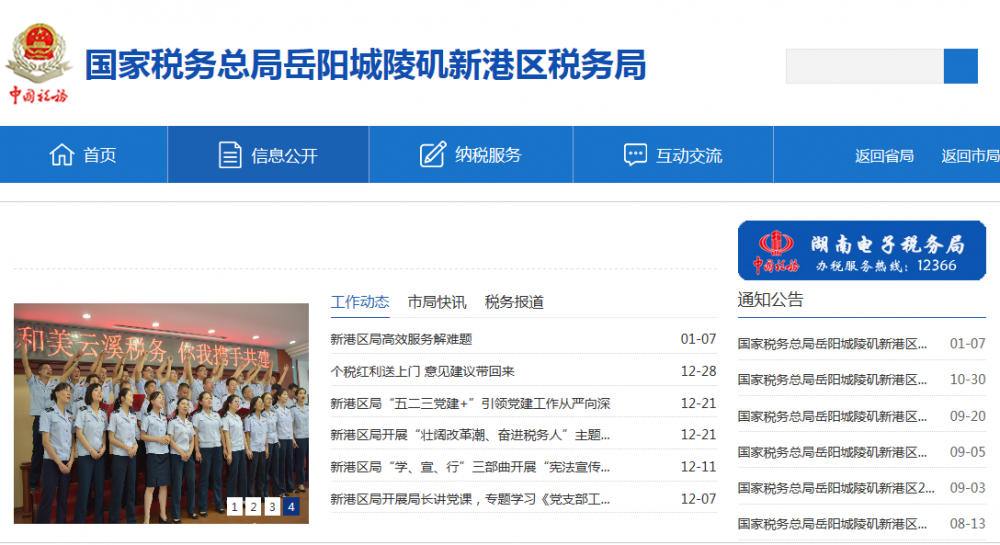Open article about 五二三党建+
Screen dimensions: 1000x545
pyautogui.click(x=470, y=403)
